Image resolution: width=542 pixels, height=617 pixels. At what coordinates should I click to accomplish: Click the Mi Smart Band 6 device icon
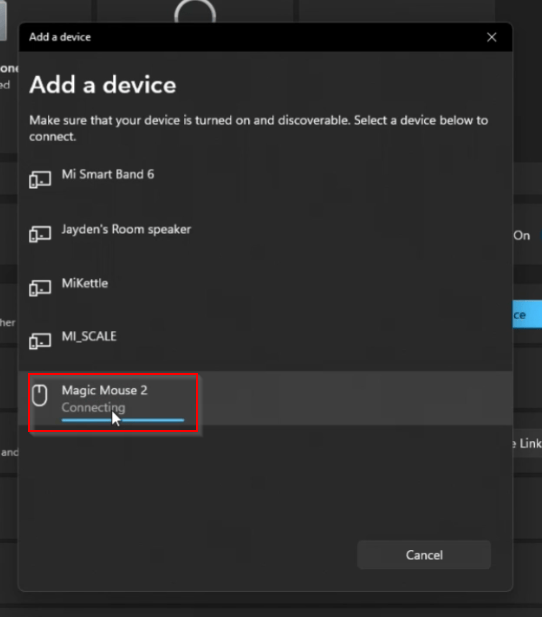(x=40, y=179)
